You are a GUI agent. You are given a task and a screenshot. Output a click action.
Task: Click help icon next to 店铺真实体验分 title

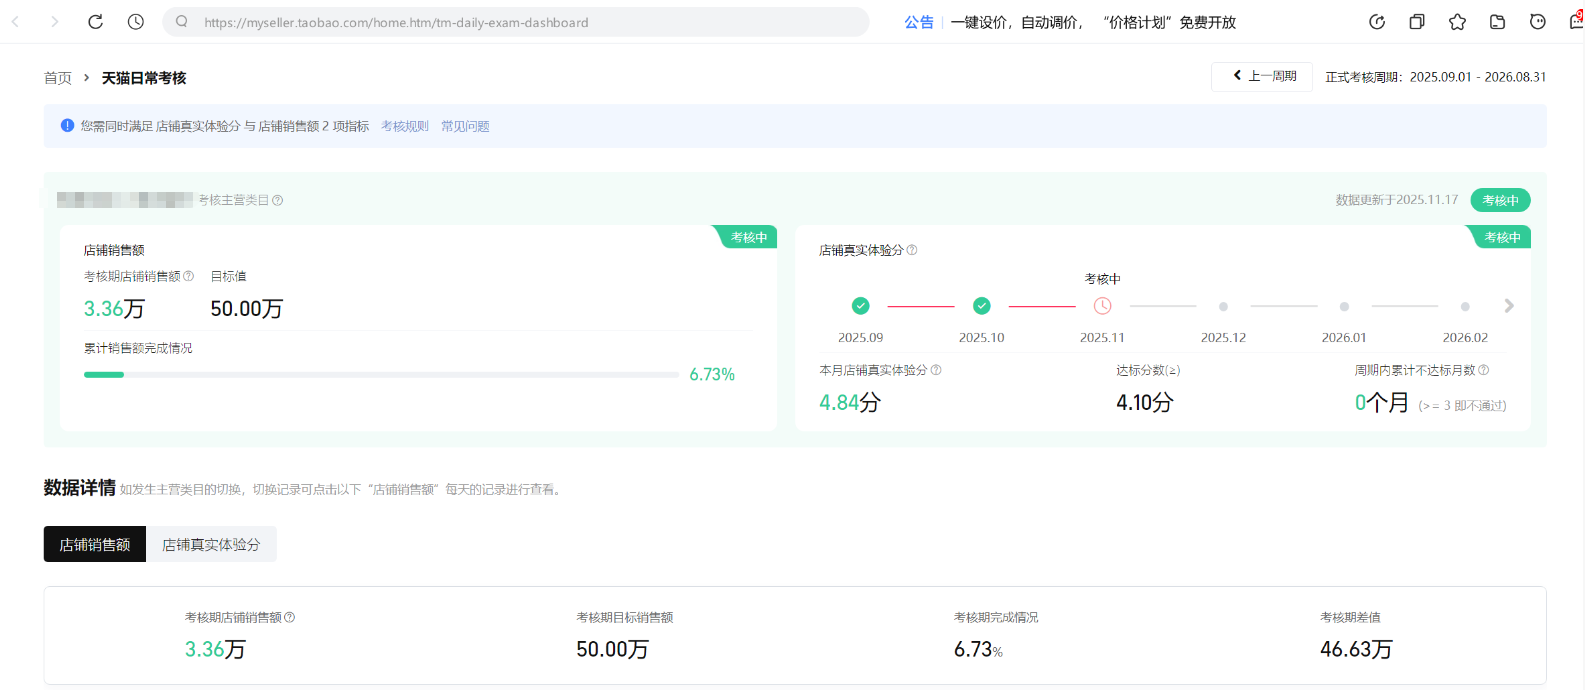point(912,250)
